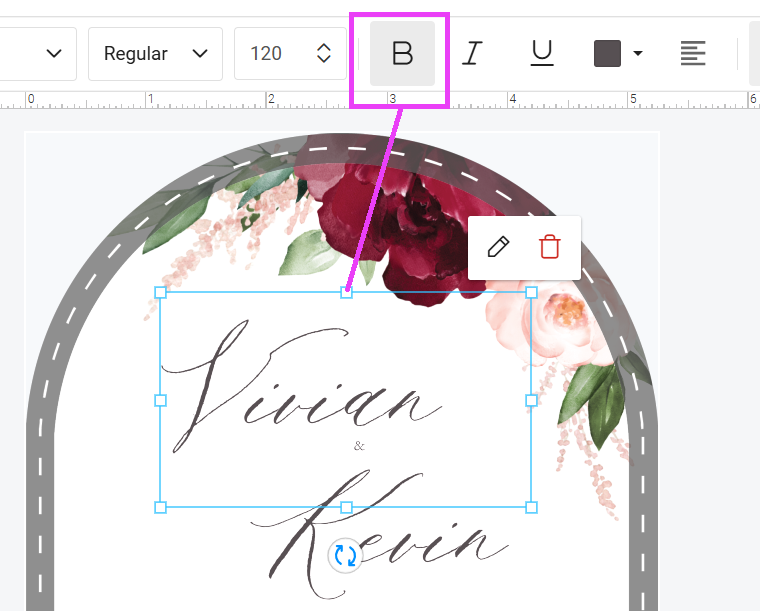Toggle Underline formatting button

[541, 53]
